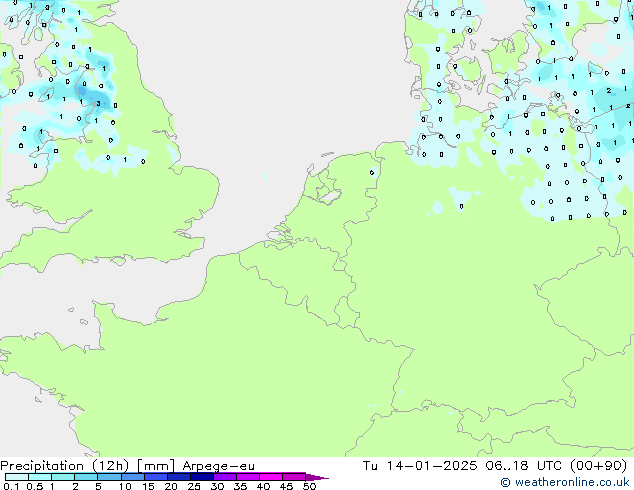Screen dimensions: 634x490
Task: Click the 'Tu 14-01-2025' date text
Action: pyautogui.click(x=420, y=465)
